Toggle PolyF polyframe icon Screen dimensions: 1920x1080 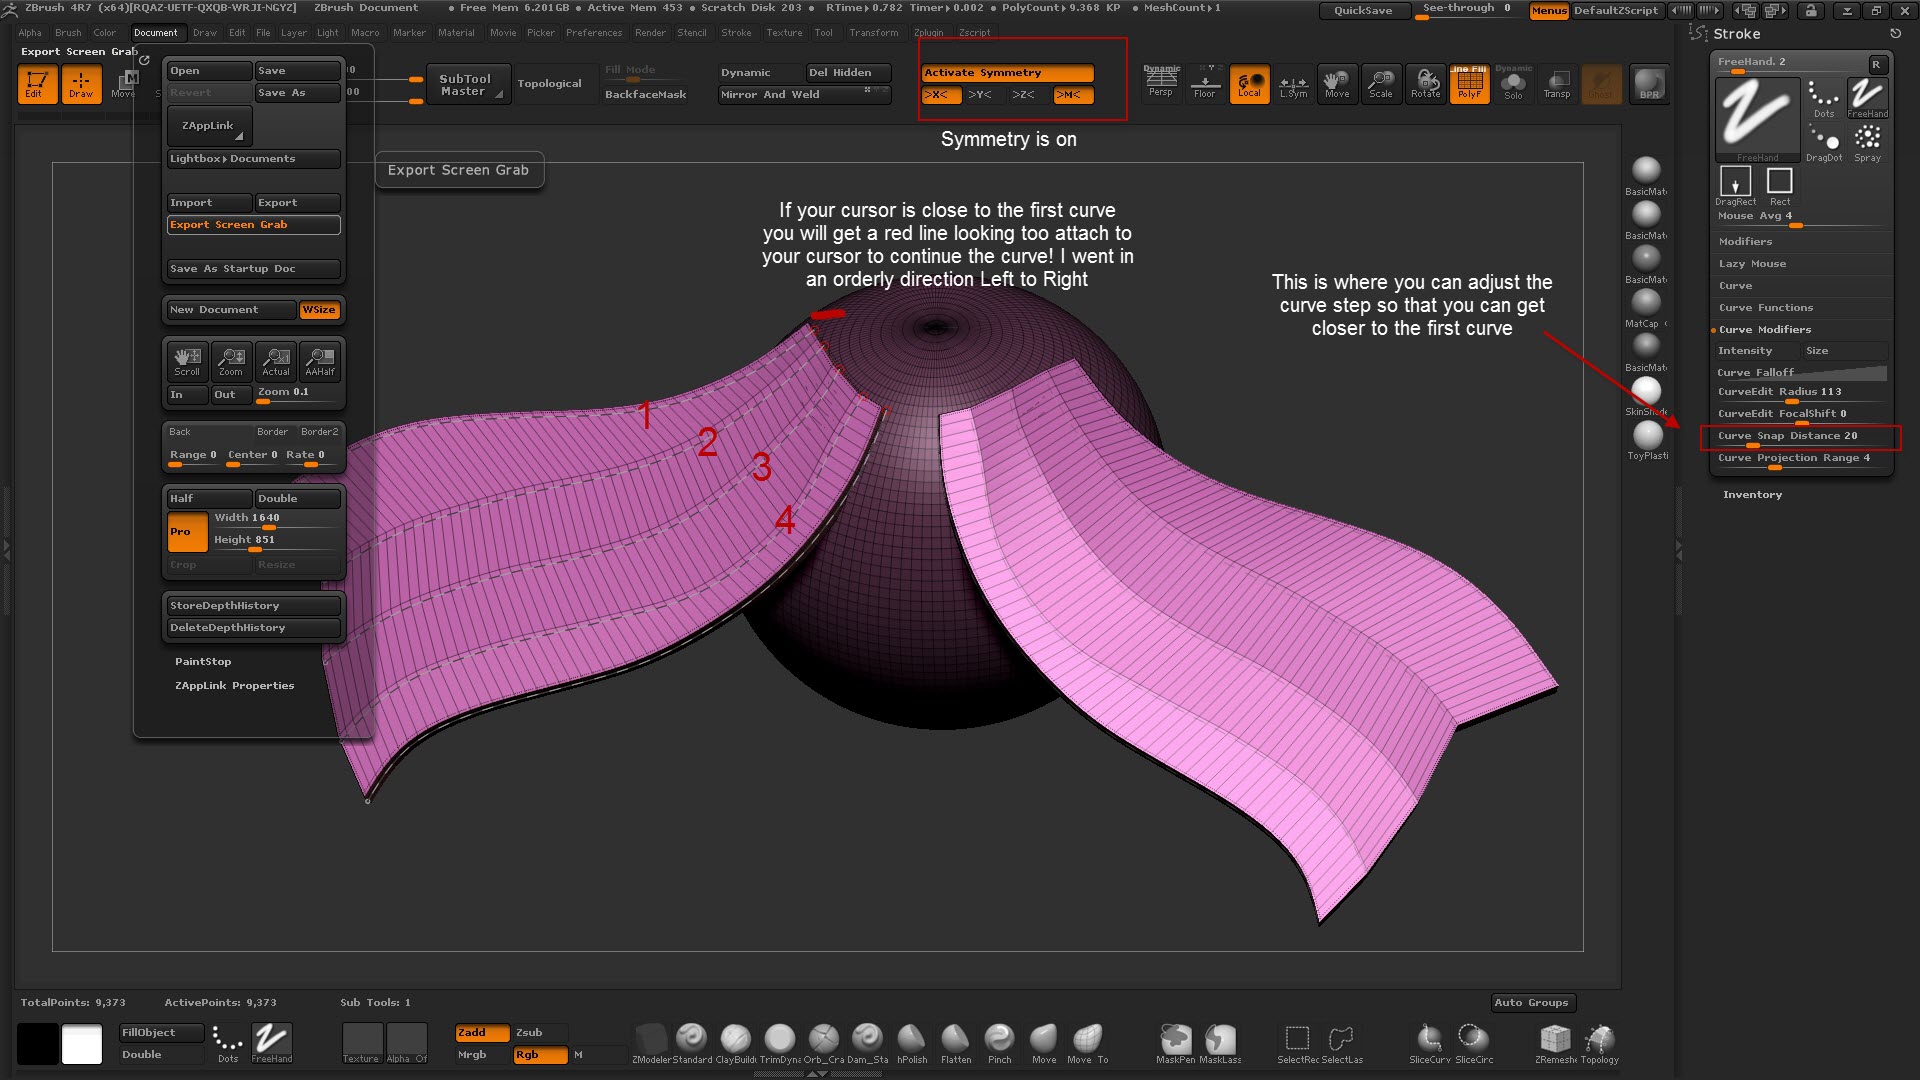click(x=1469, y=84)
